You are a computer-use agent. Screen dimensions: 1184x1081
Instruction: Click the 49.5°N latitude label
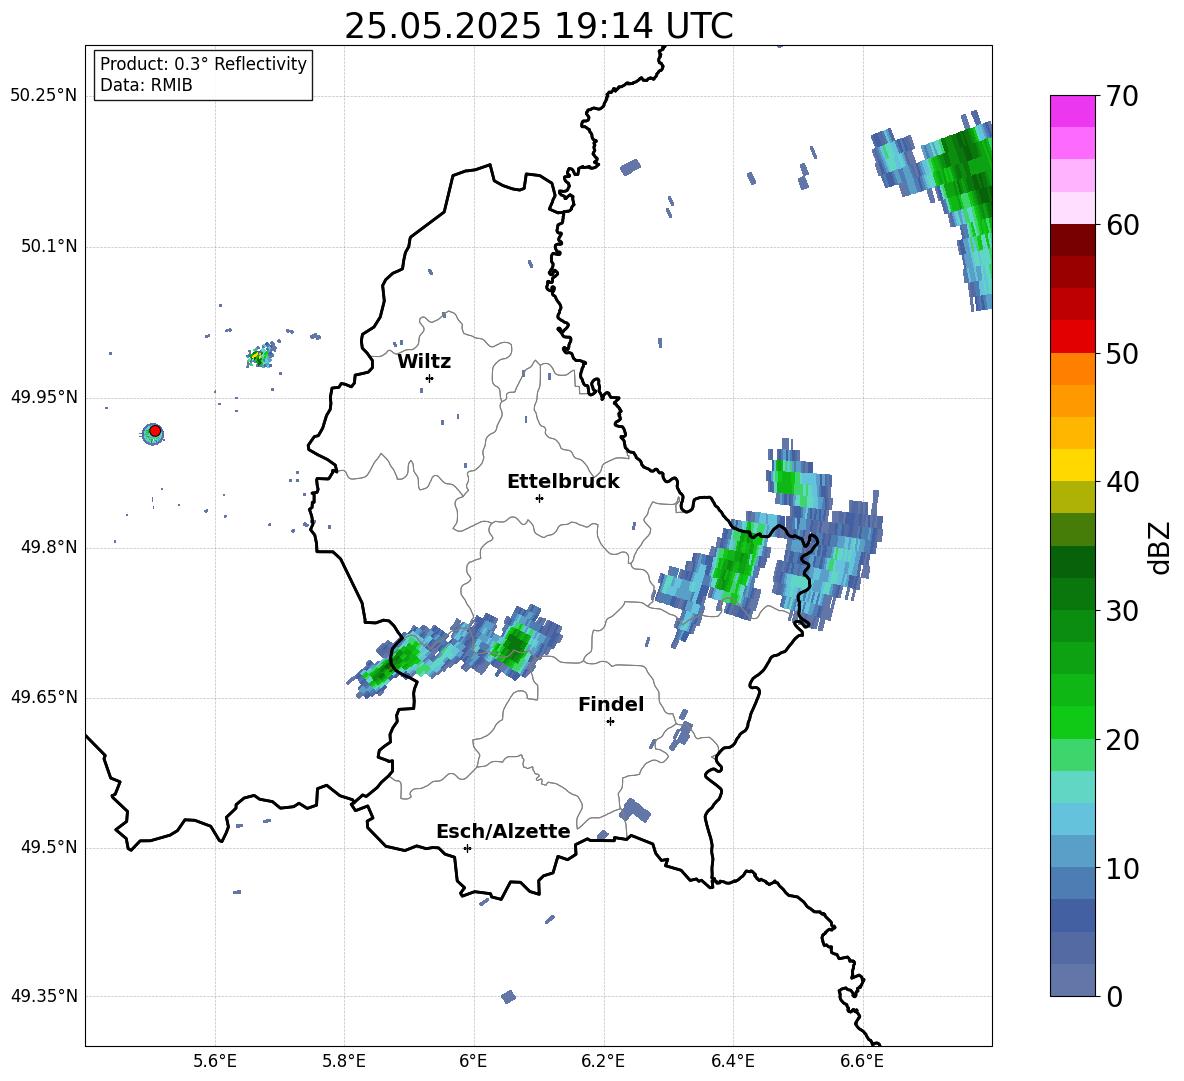point(49,847)
